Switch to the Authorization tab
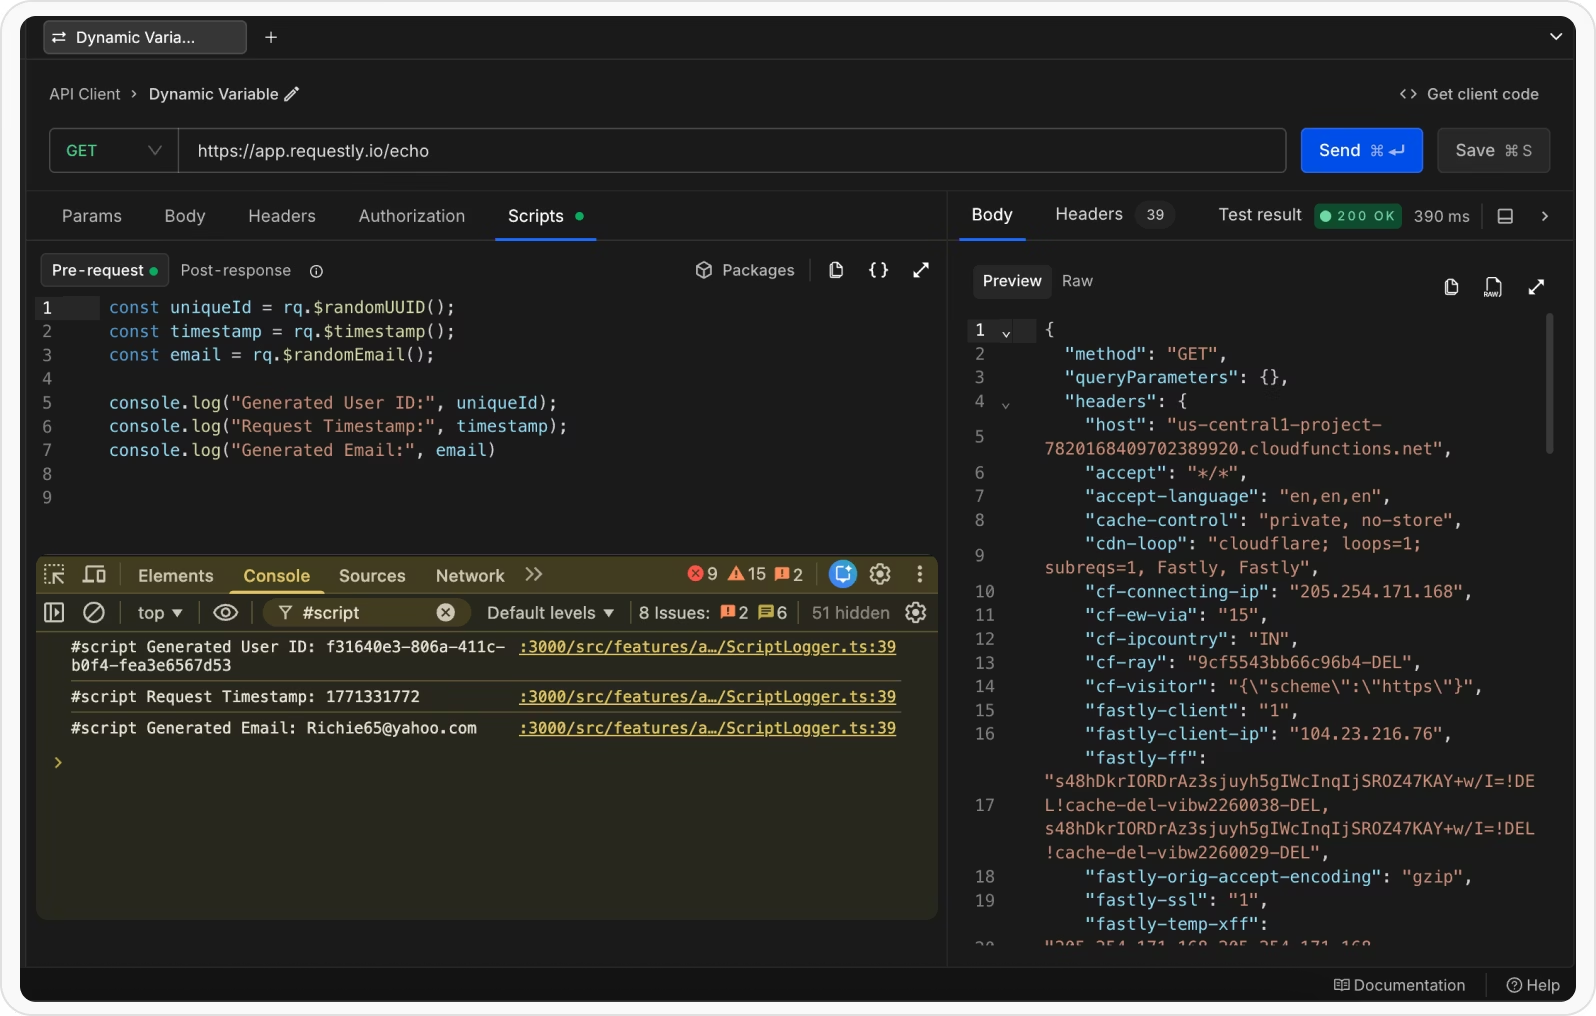This screenshot has height=1016, width=1596. 411,216
